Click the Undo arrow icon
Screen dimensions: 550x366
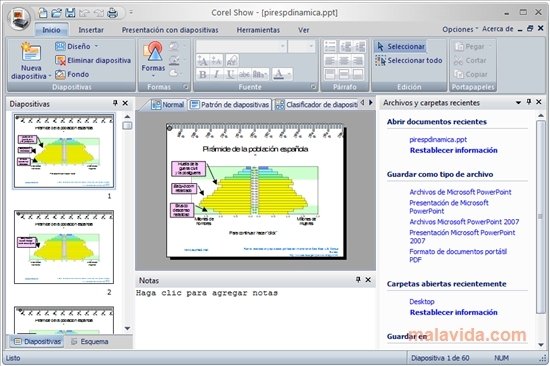pos(85,13)
